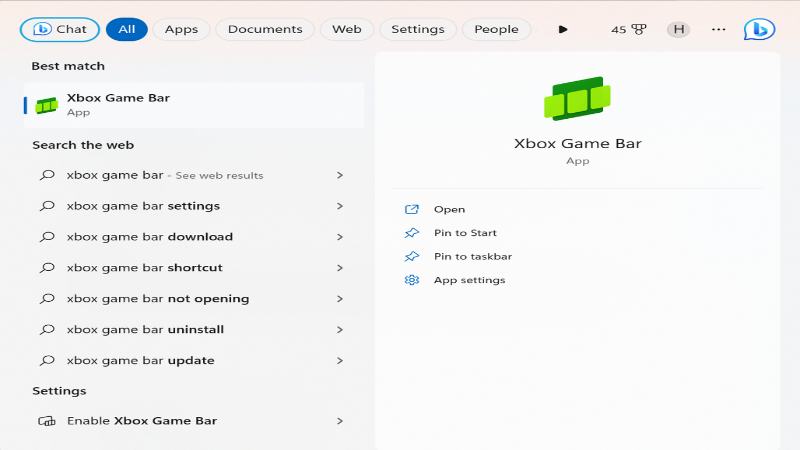
Task: Click search icon beside xbox game bar download
Action: tap(47, 237)
